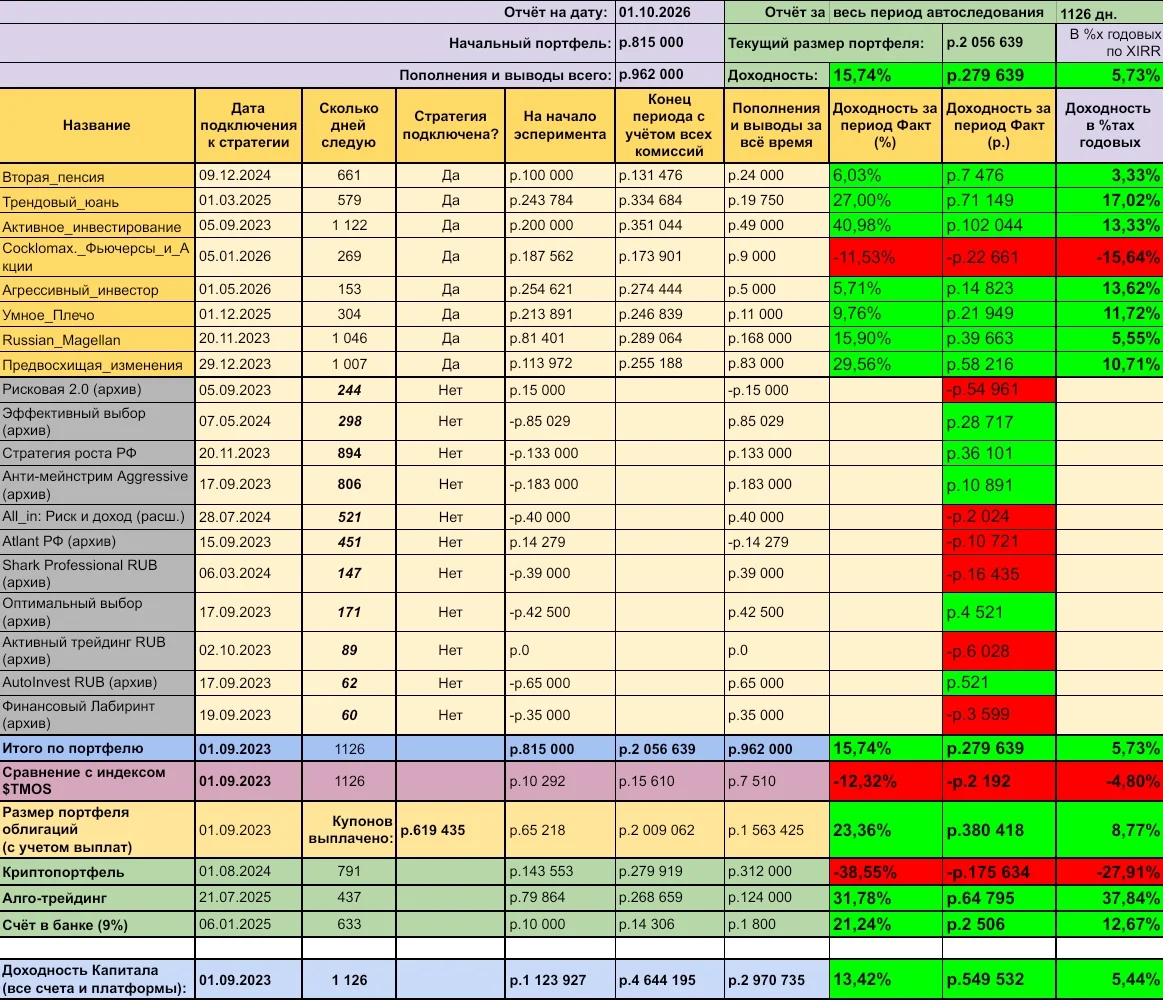
Task: Click the total capital profit р.549 532
Action: [x=999, y=979]
